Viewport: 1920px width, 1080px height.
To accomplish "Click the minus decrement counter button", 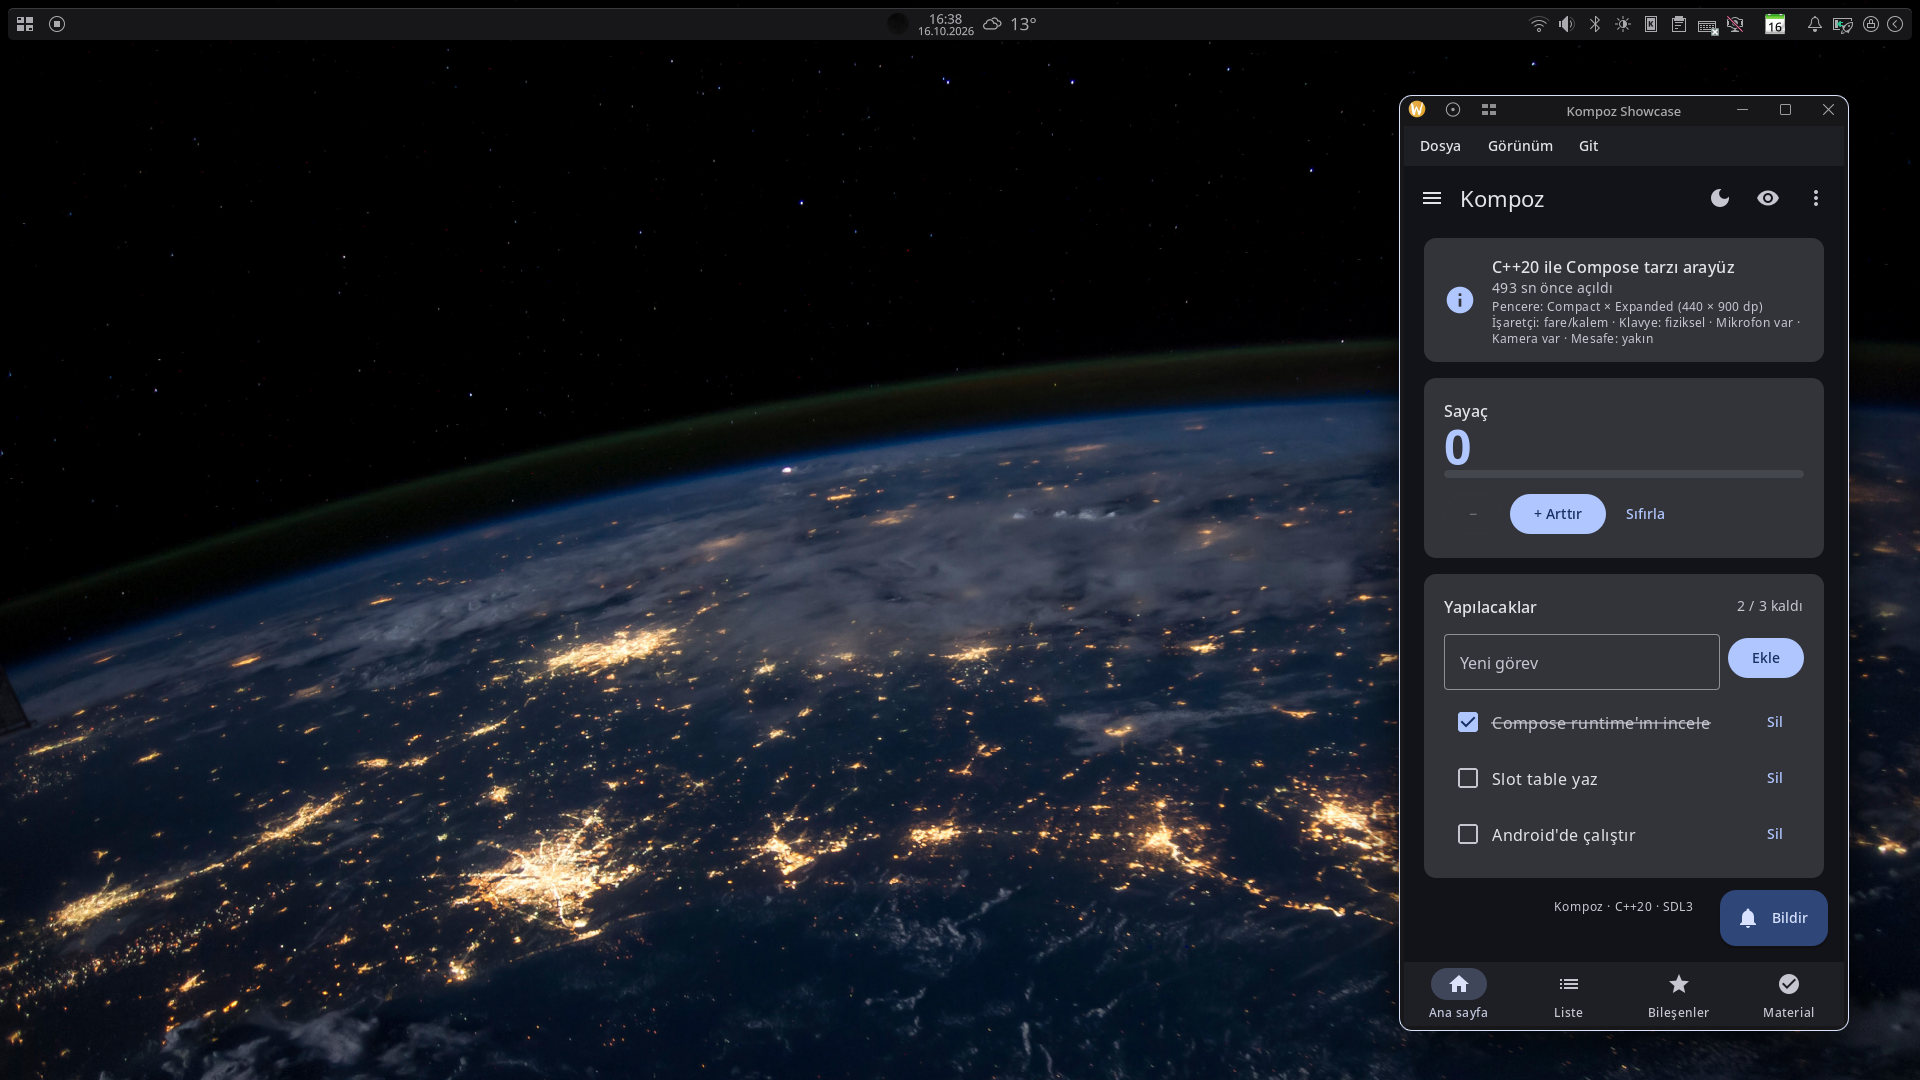I will point(1473,514).
